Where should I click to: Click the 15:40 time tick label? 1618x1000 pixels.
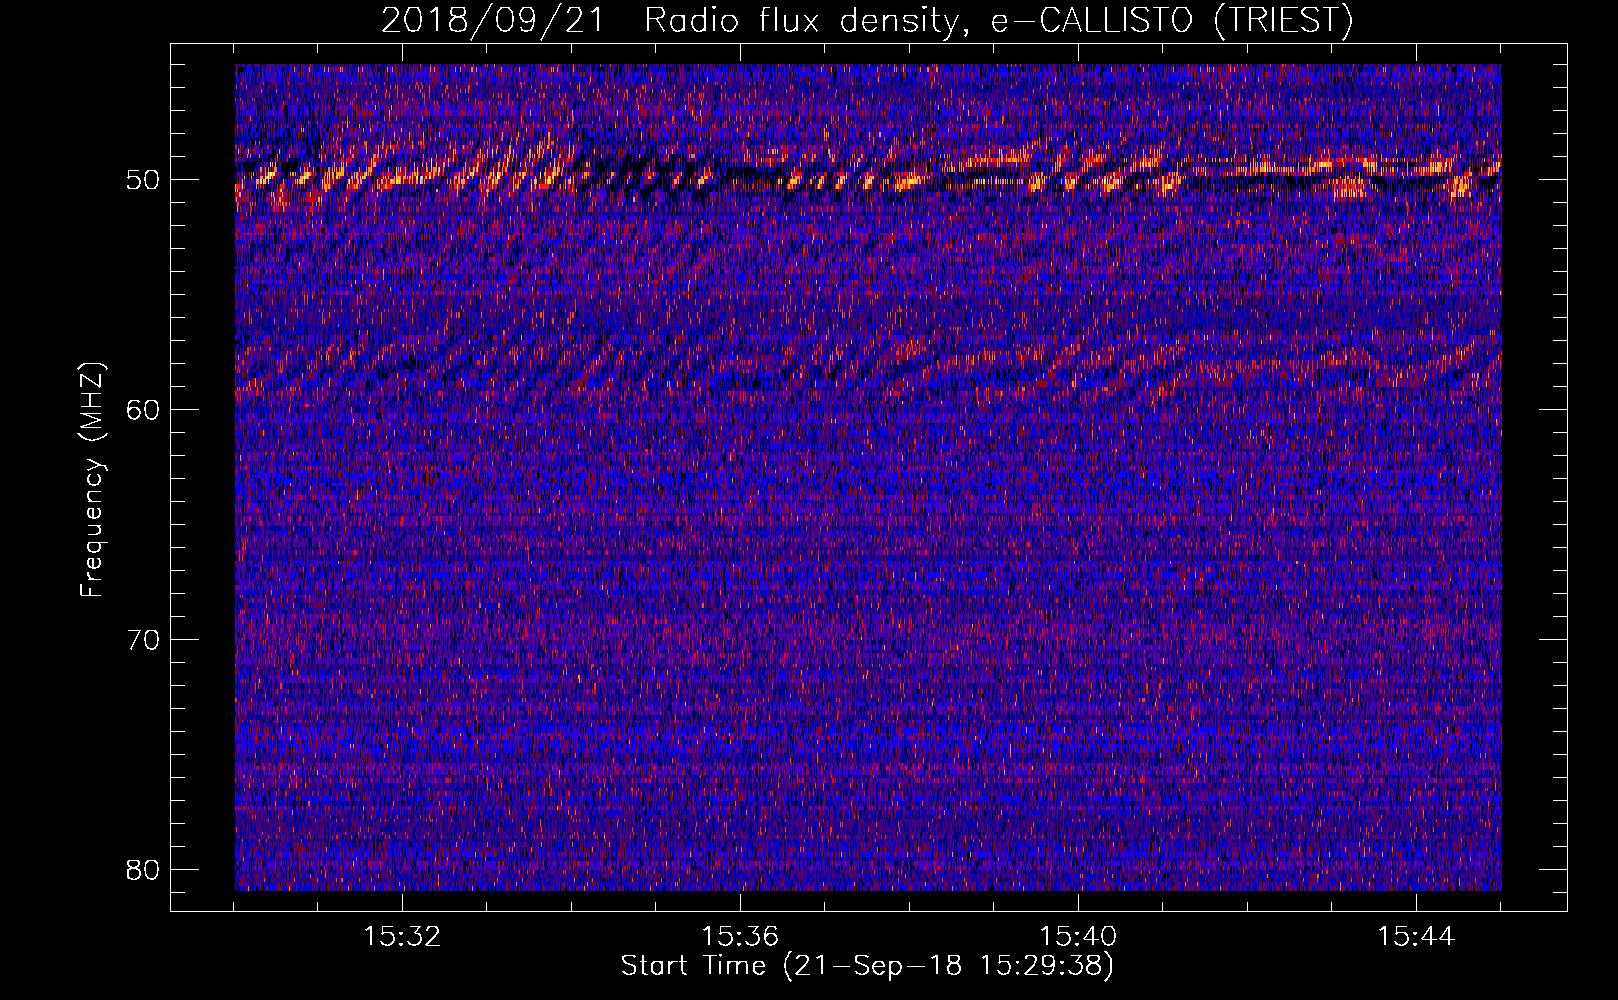tap(1078, 937)
